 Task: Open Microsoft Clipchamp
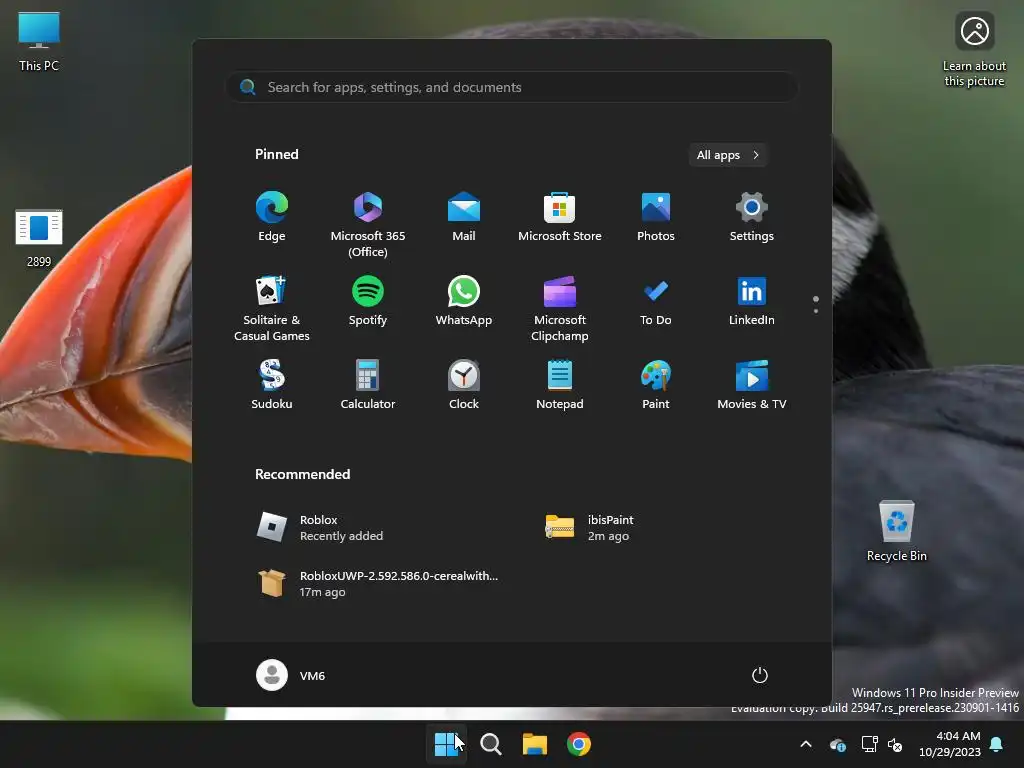click(x=560, y=308)
